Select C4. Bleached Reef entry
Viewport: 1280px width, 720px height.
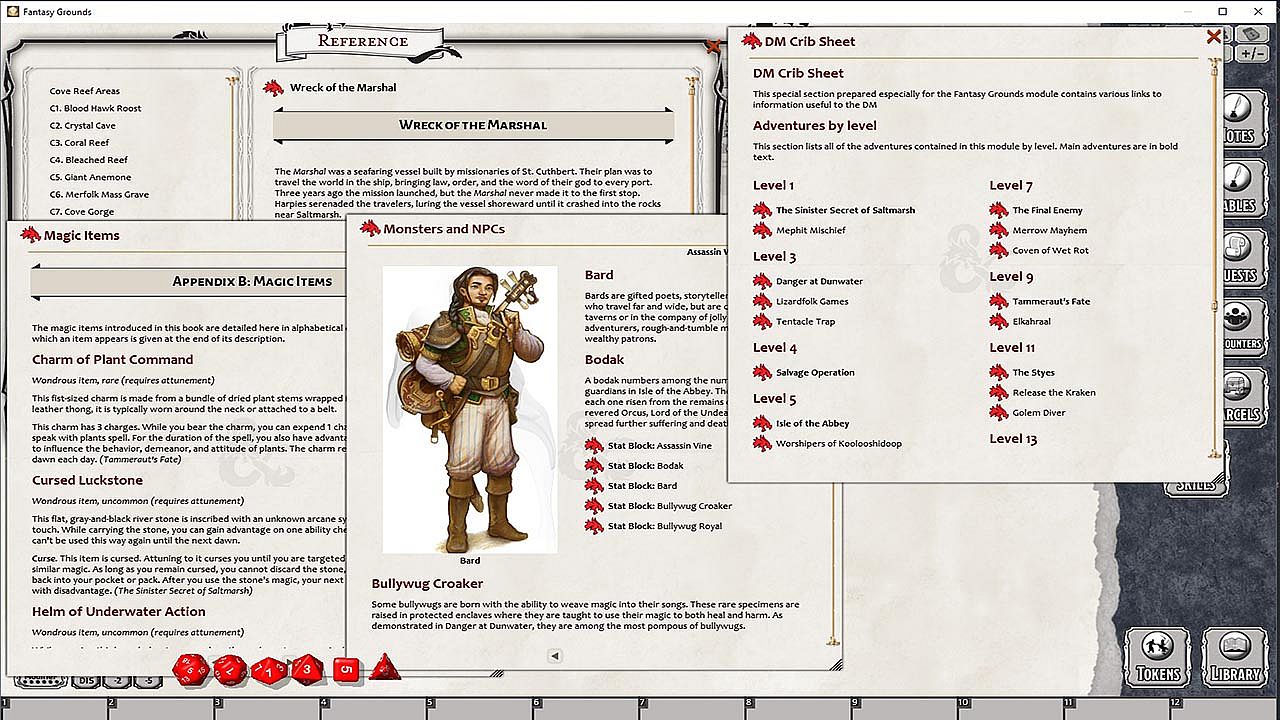[89, 160]
